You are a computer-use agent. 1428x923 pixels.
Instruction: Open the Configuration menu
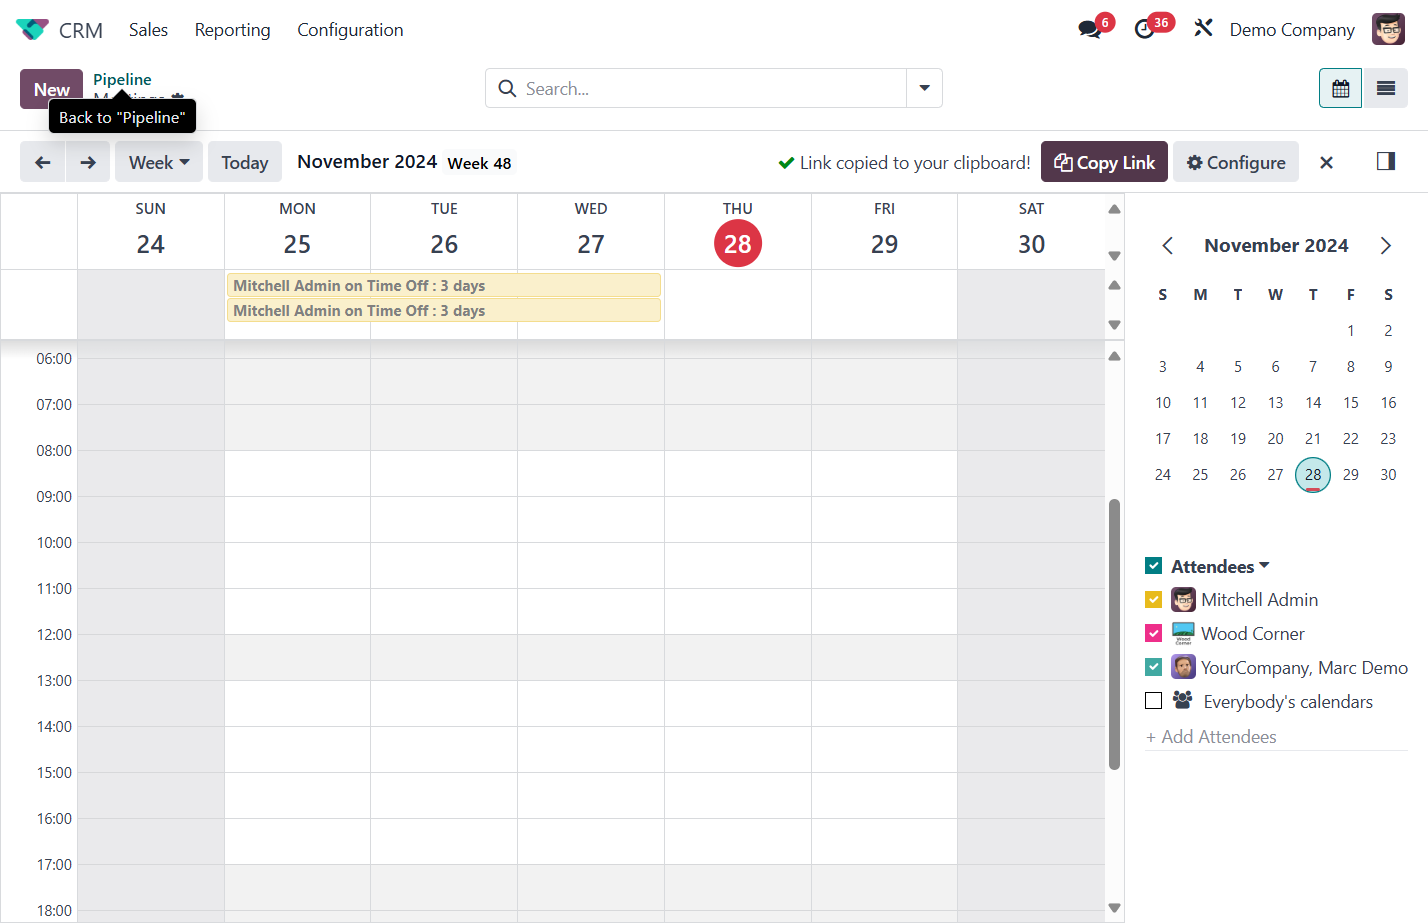[350, 30]
